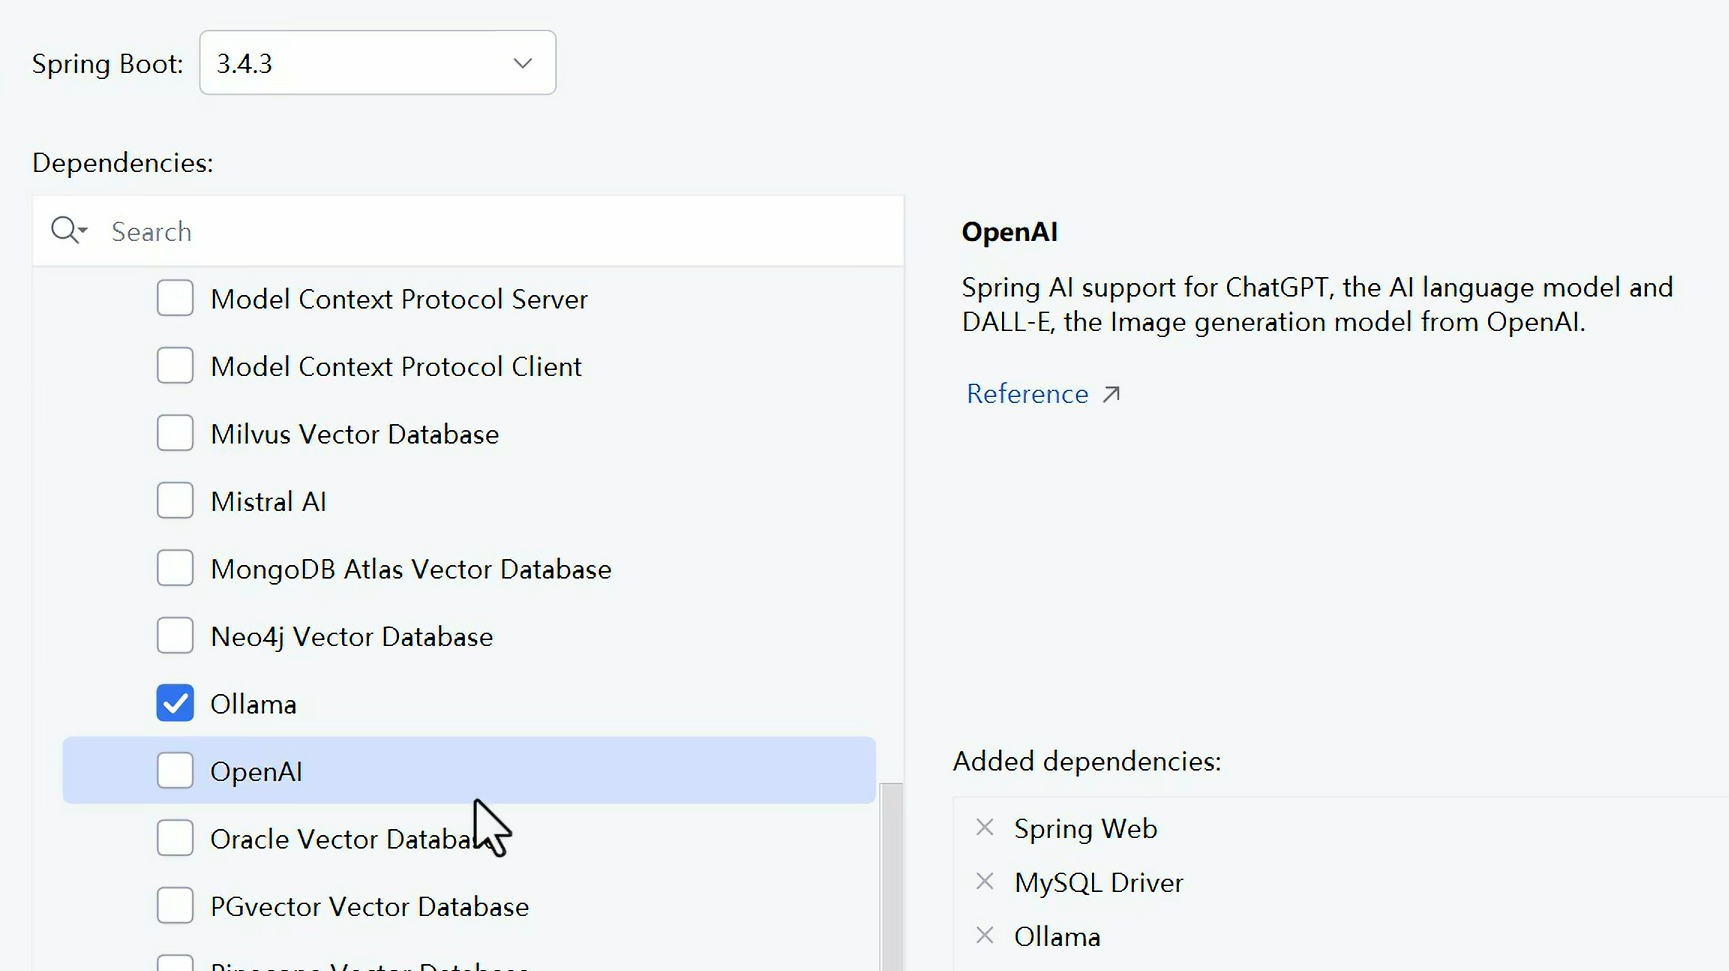Select the 'Mistral AI' row label

[268, 502]
